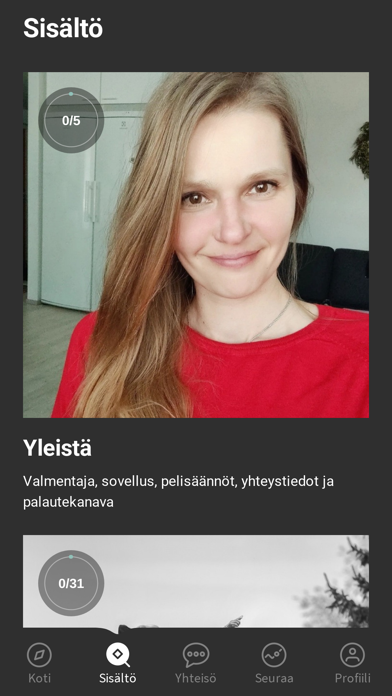
Task: Open the Profiili person icon
Action: pos(352,655)
